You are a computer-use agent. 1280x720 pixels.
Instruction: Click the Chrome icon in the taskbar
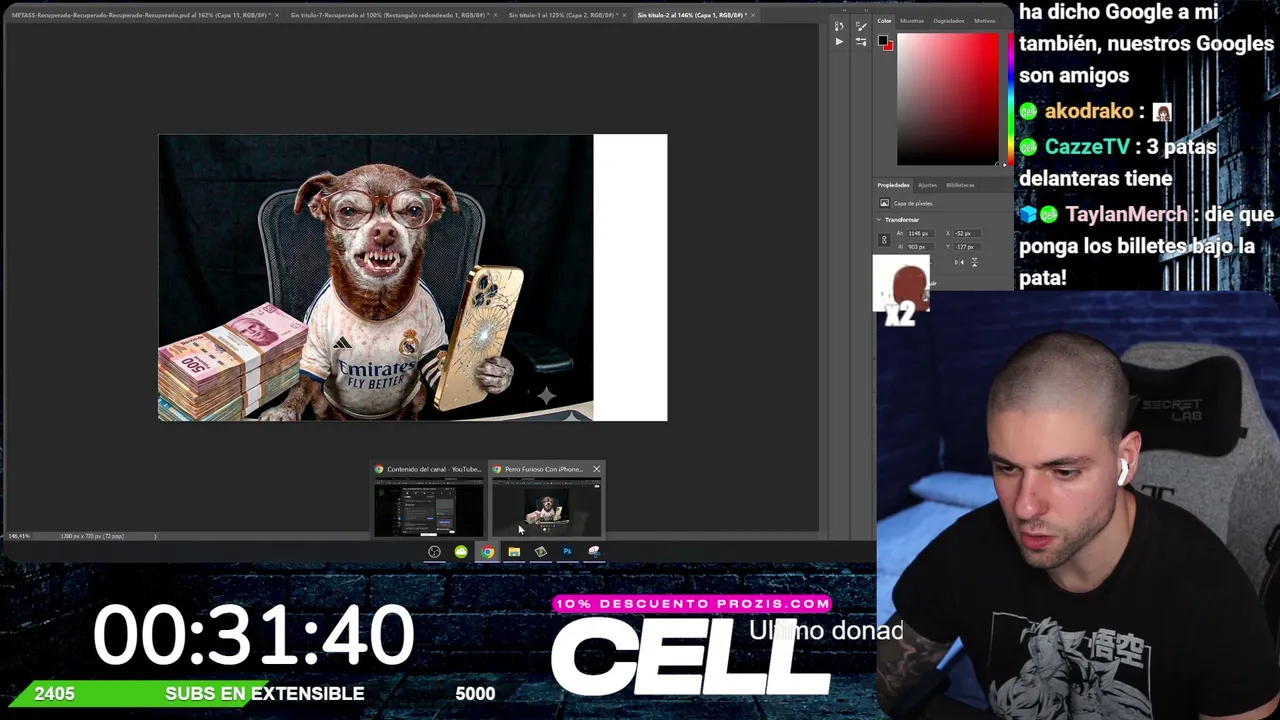pos(487,551)
